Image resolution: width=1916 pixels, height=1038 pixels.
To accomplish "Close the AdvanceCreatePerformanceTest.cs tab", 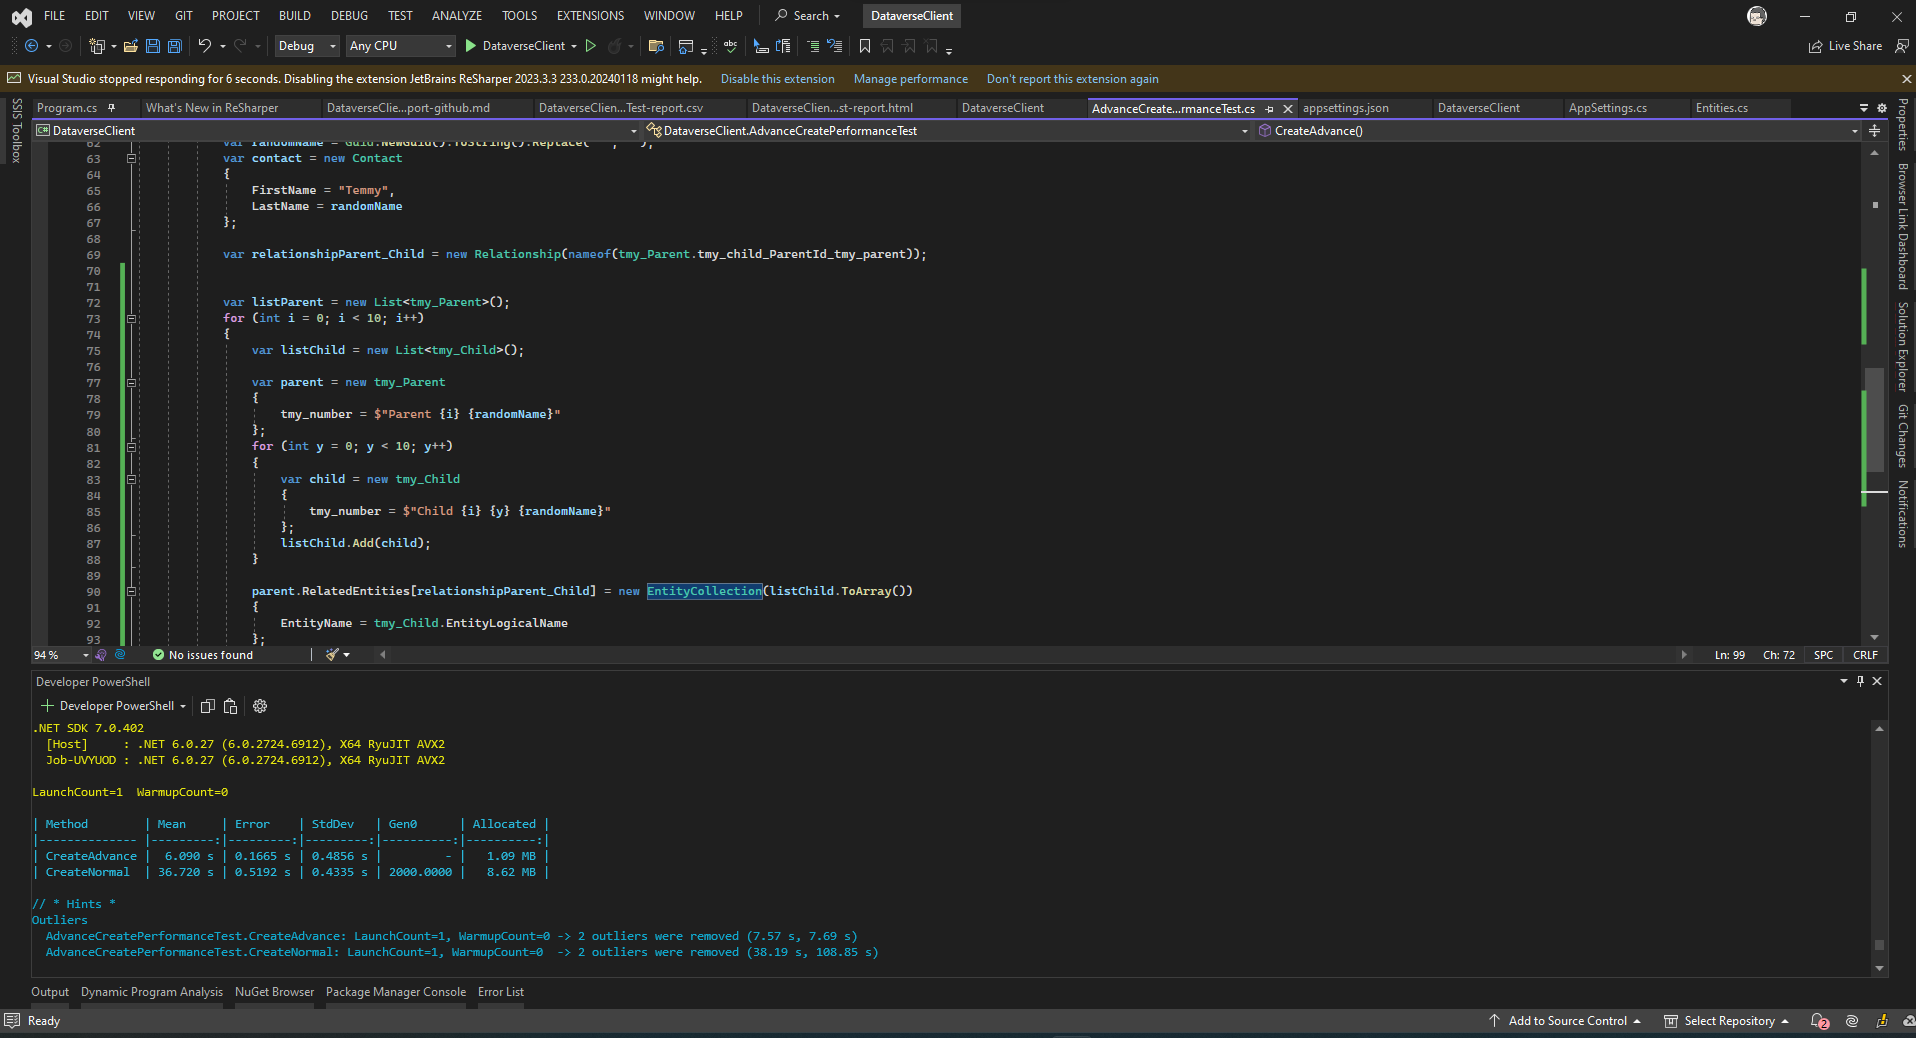I will tap(1288, 109).
